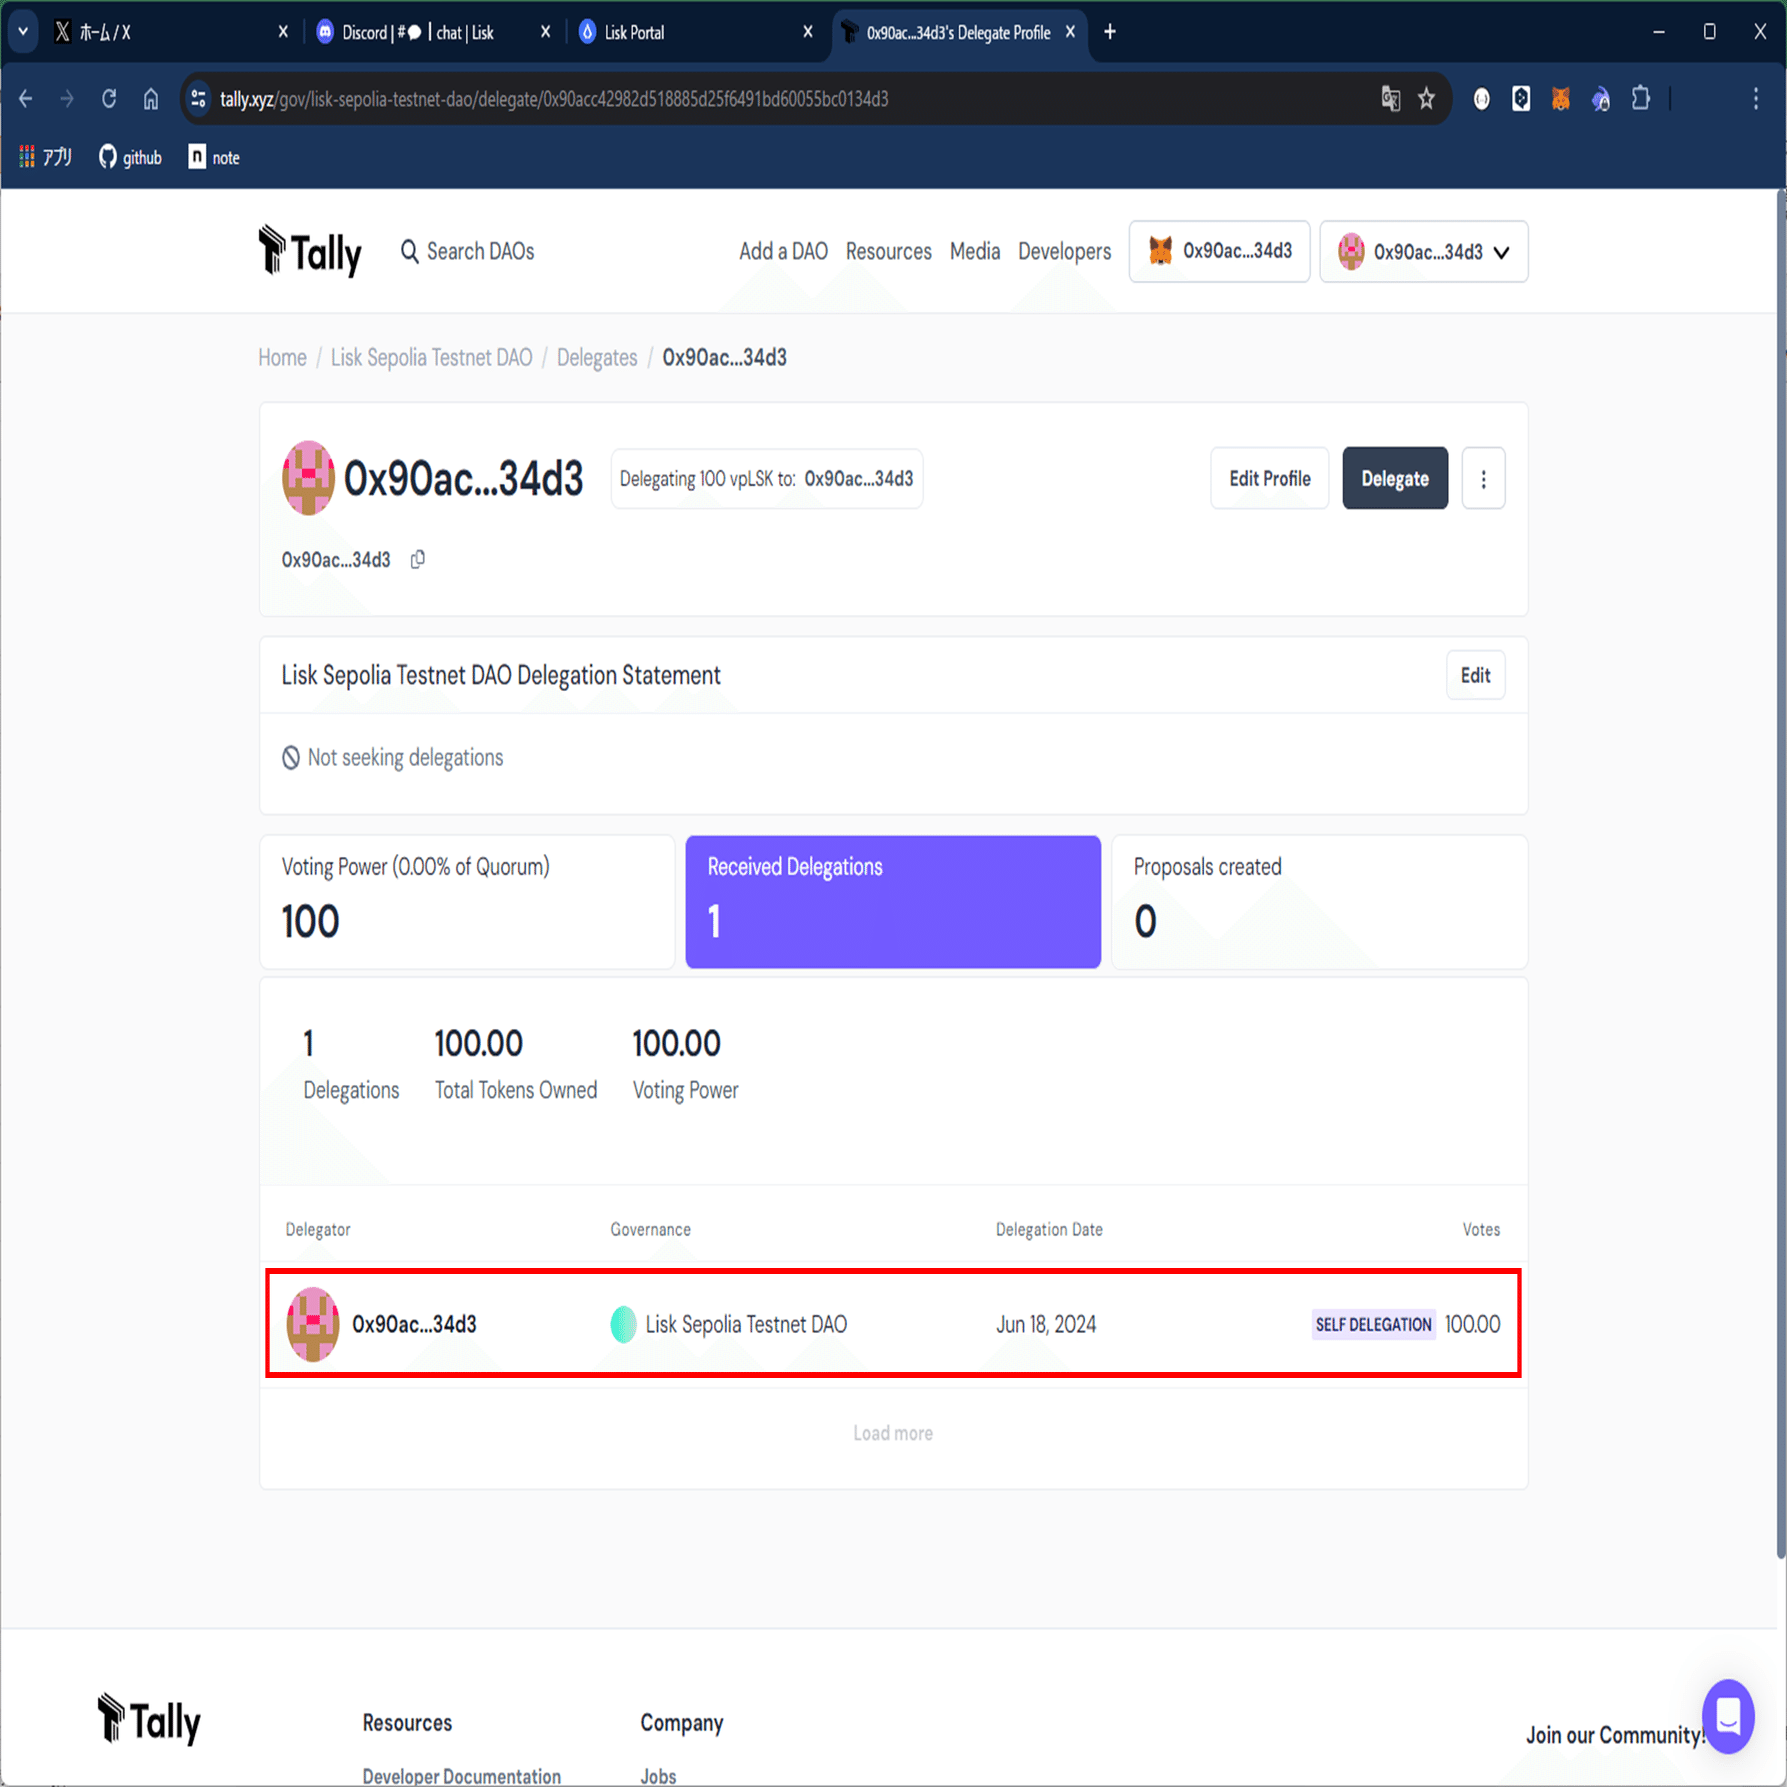
Task: Open Chrome's three-dot main menu
Action: tap(1755, 99)
